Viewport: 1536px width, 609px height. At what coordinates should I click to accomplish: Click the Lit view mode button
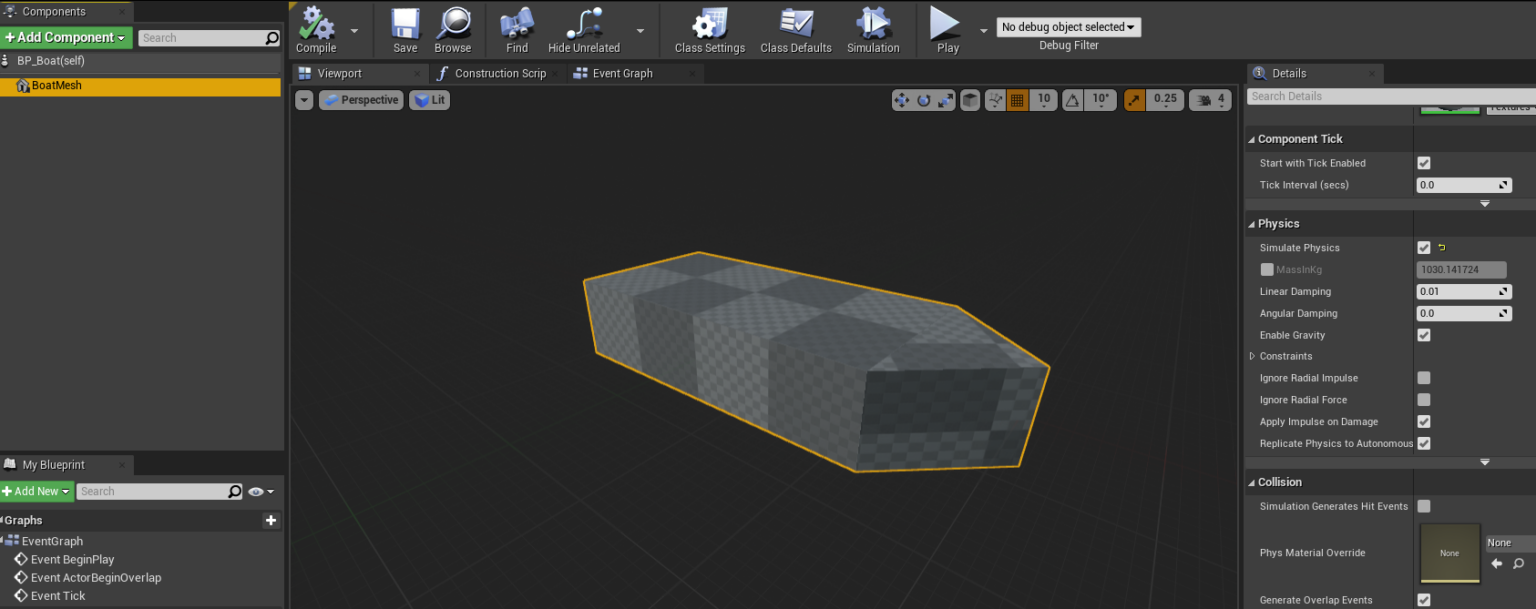pyautogui.click(x=430, y=100)
